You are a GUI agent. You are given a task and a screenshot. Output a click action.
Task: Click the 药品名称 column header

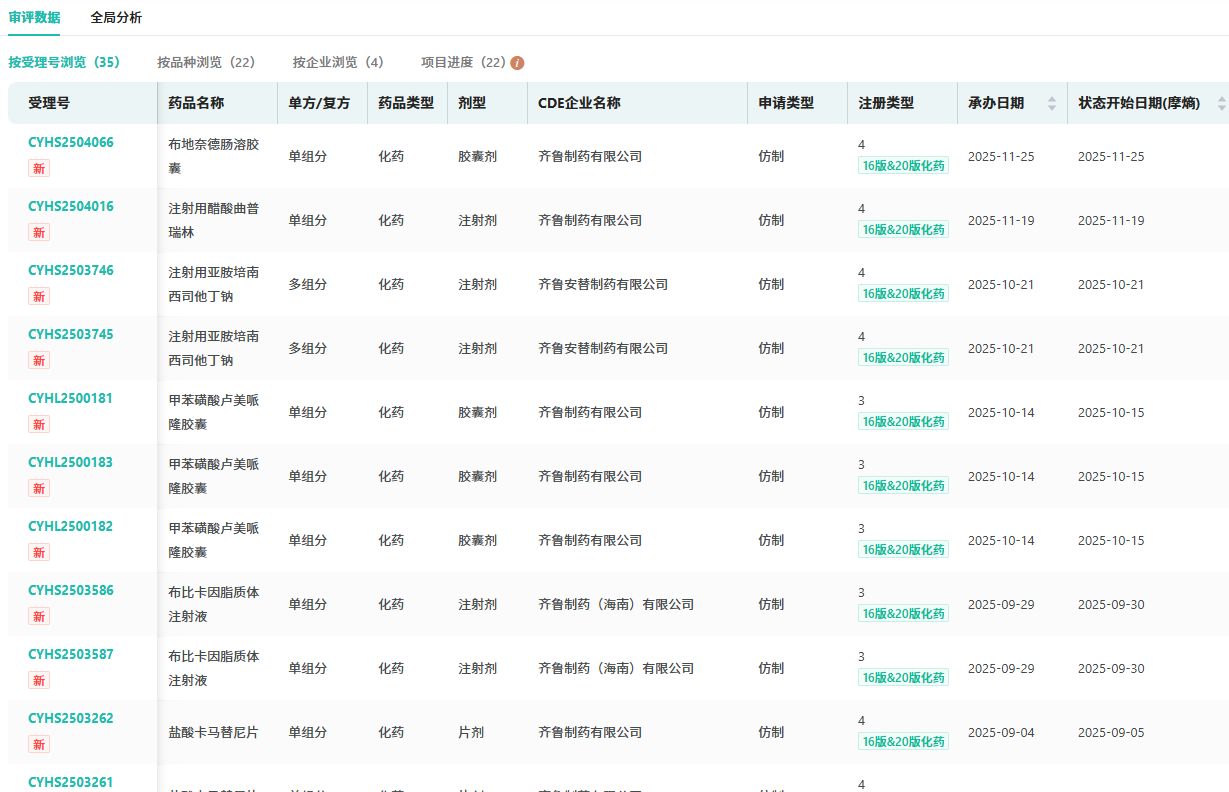point(196,103)
